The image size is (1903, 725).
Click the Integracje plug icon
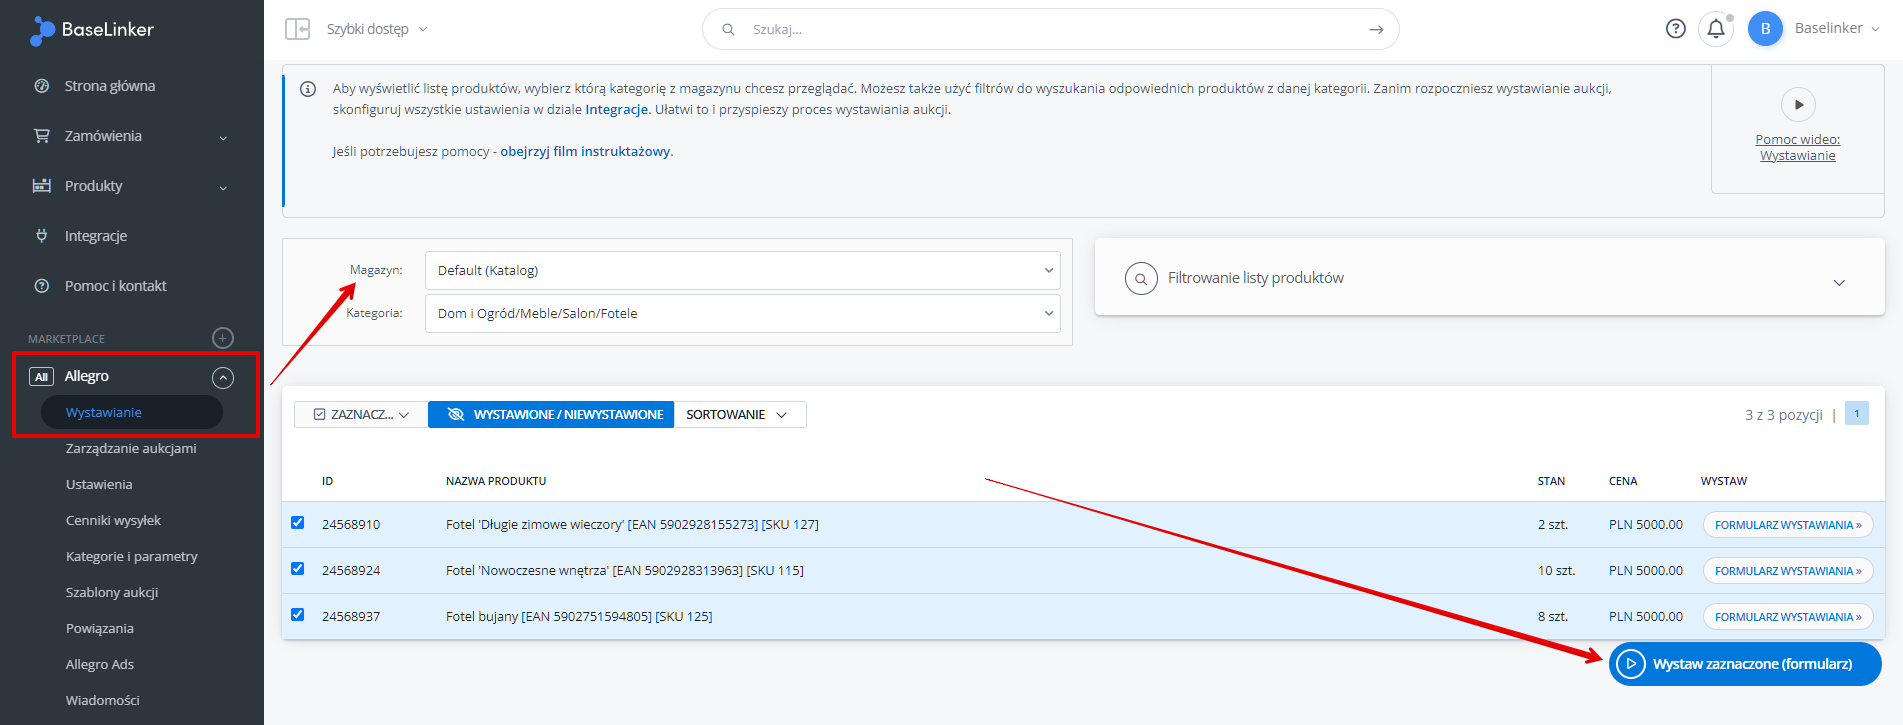pyautogui.click(x=41, y=236)
